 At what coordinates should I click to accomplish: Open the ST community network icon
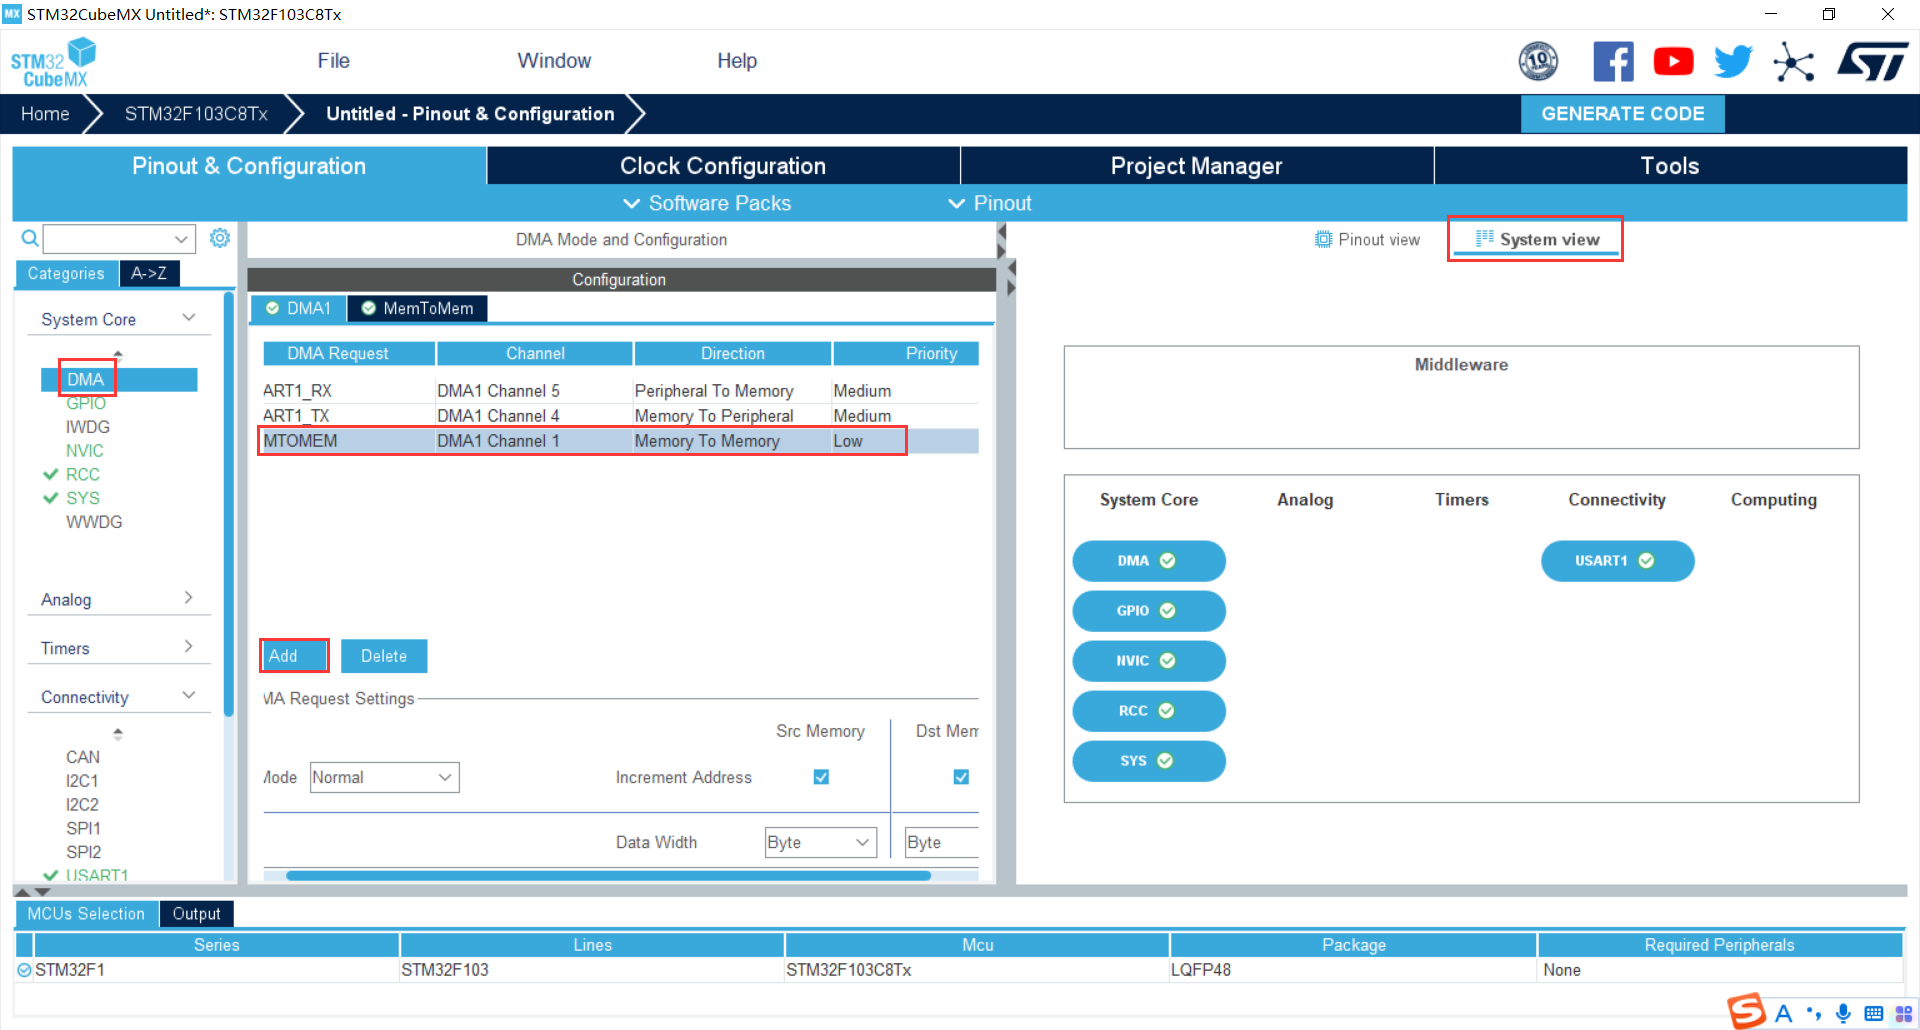click(1794, 62)
